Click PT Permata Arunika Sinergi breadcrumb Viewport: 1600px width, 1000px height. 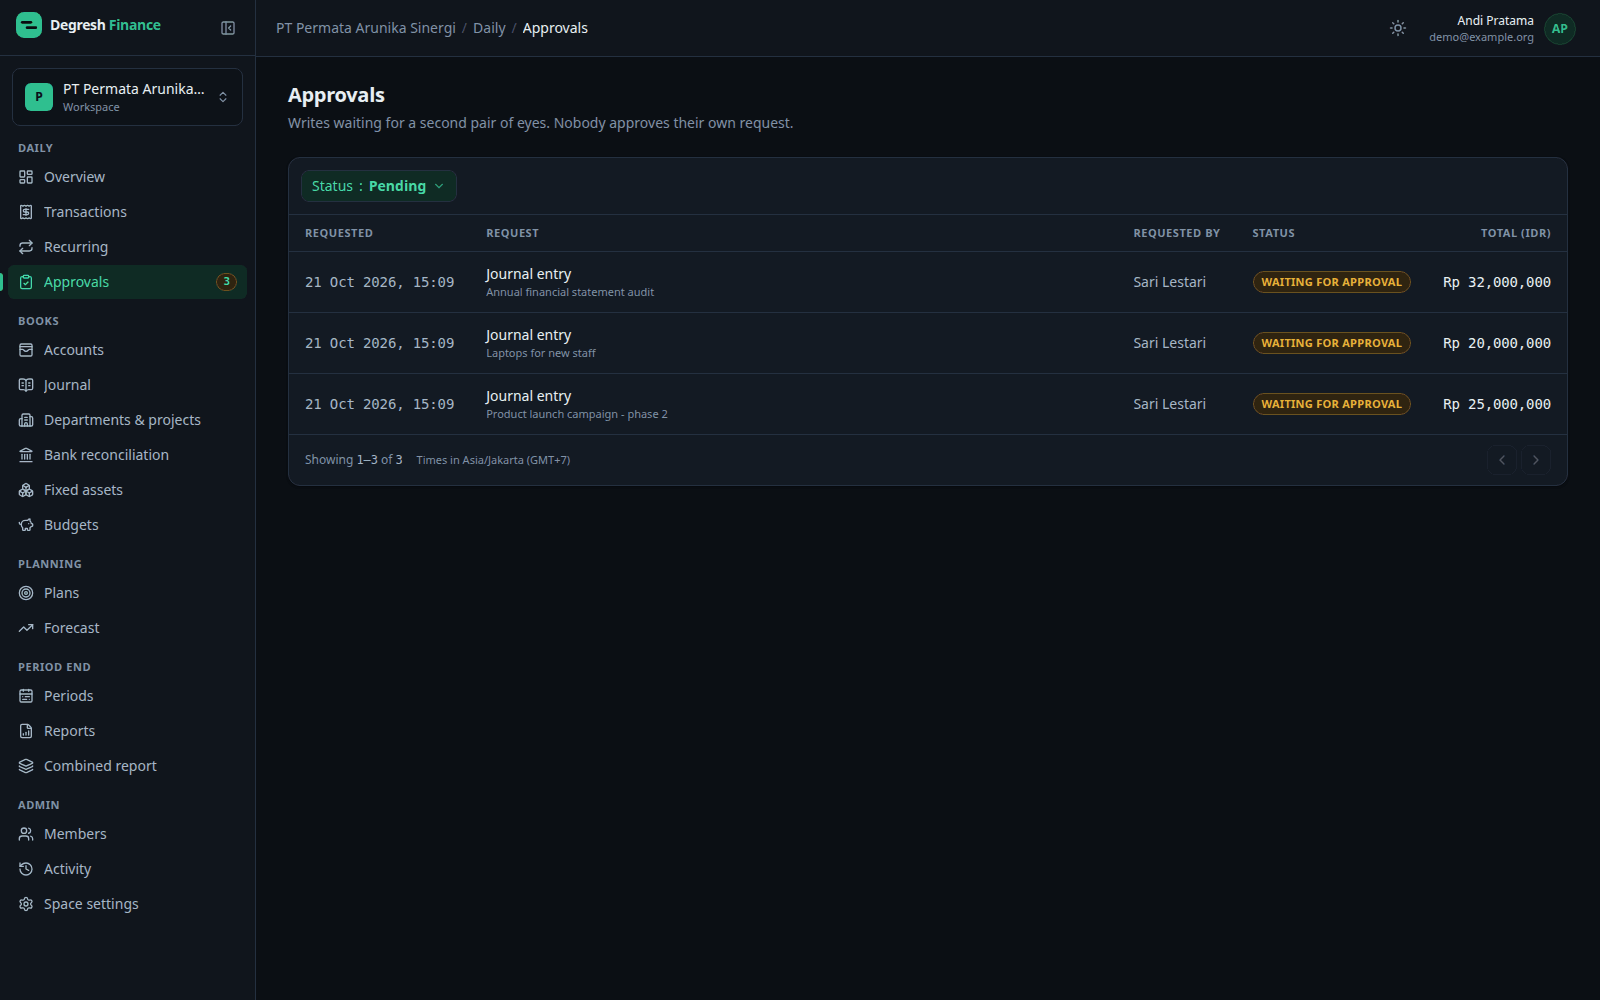tap(366, 28)
